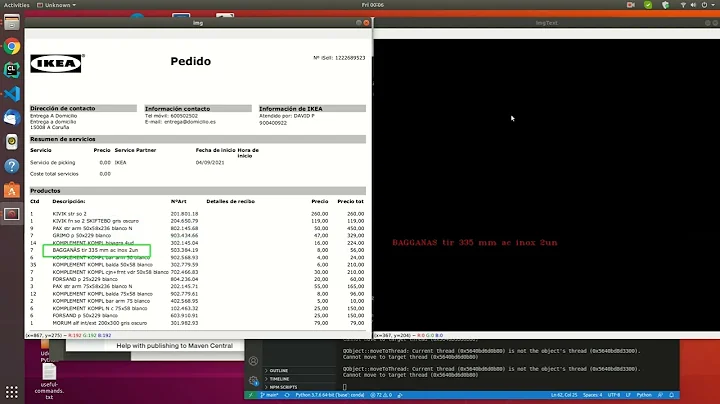Select the running screenshot app in dock

click(11, 214)
